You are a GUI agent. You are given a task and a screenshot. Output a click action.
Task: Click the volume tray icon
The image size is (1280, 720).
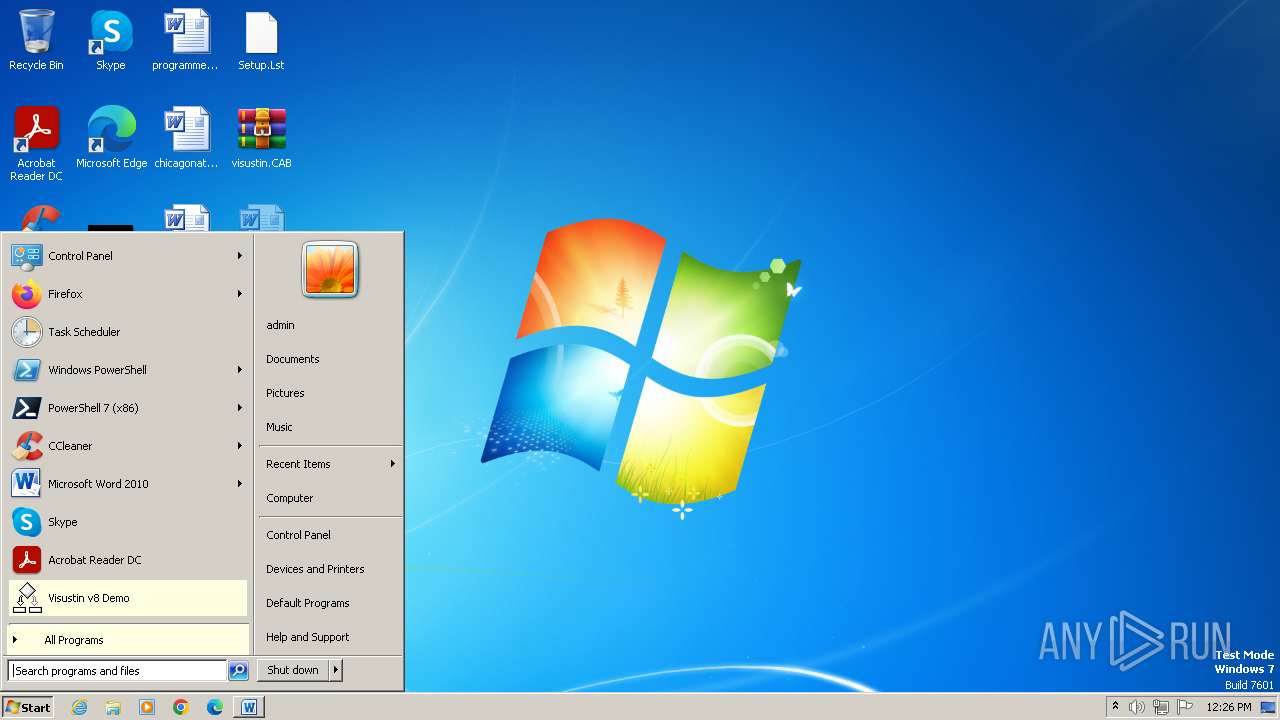pos(1137,707)
